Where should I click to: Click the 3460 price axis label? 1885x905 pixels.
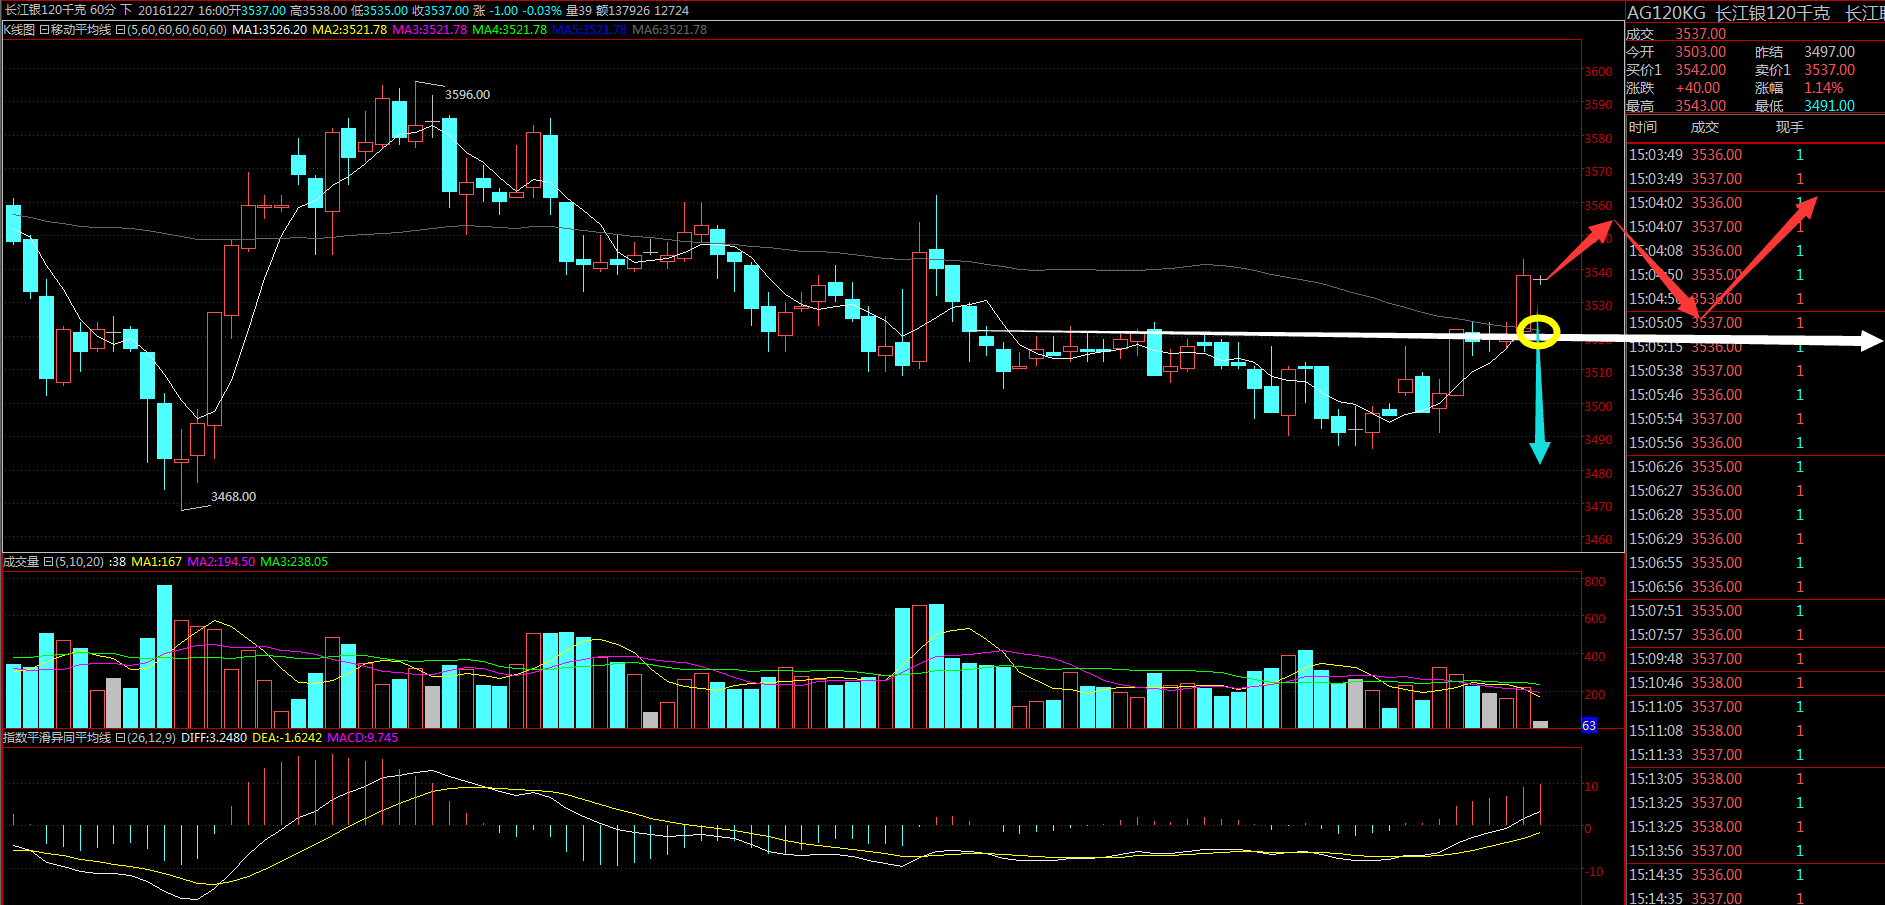click(x=1598, y=540)
